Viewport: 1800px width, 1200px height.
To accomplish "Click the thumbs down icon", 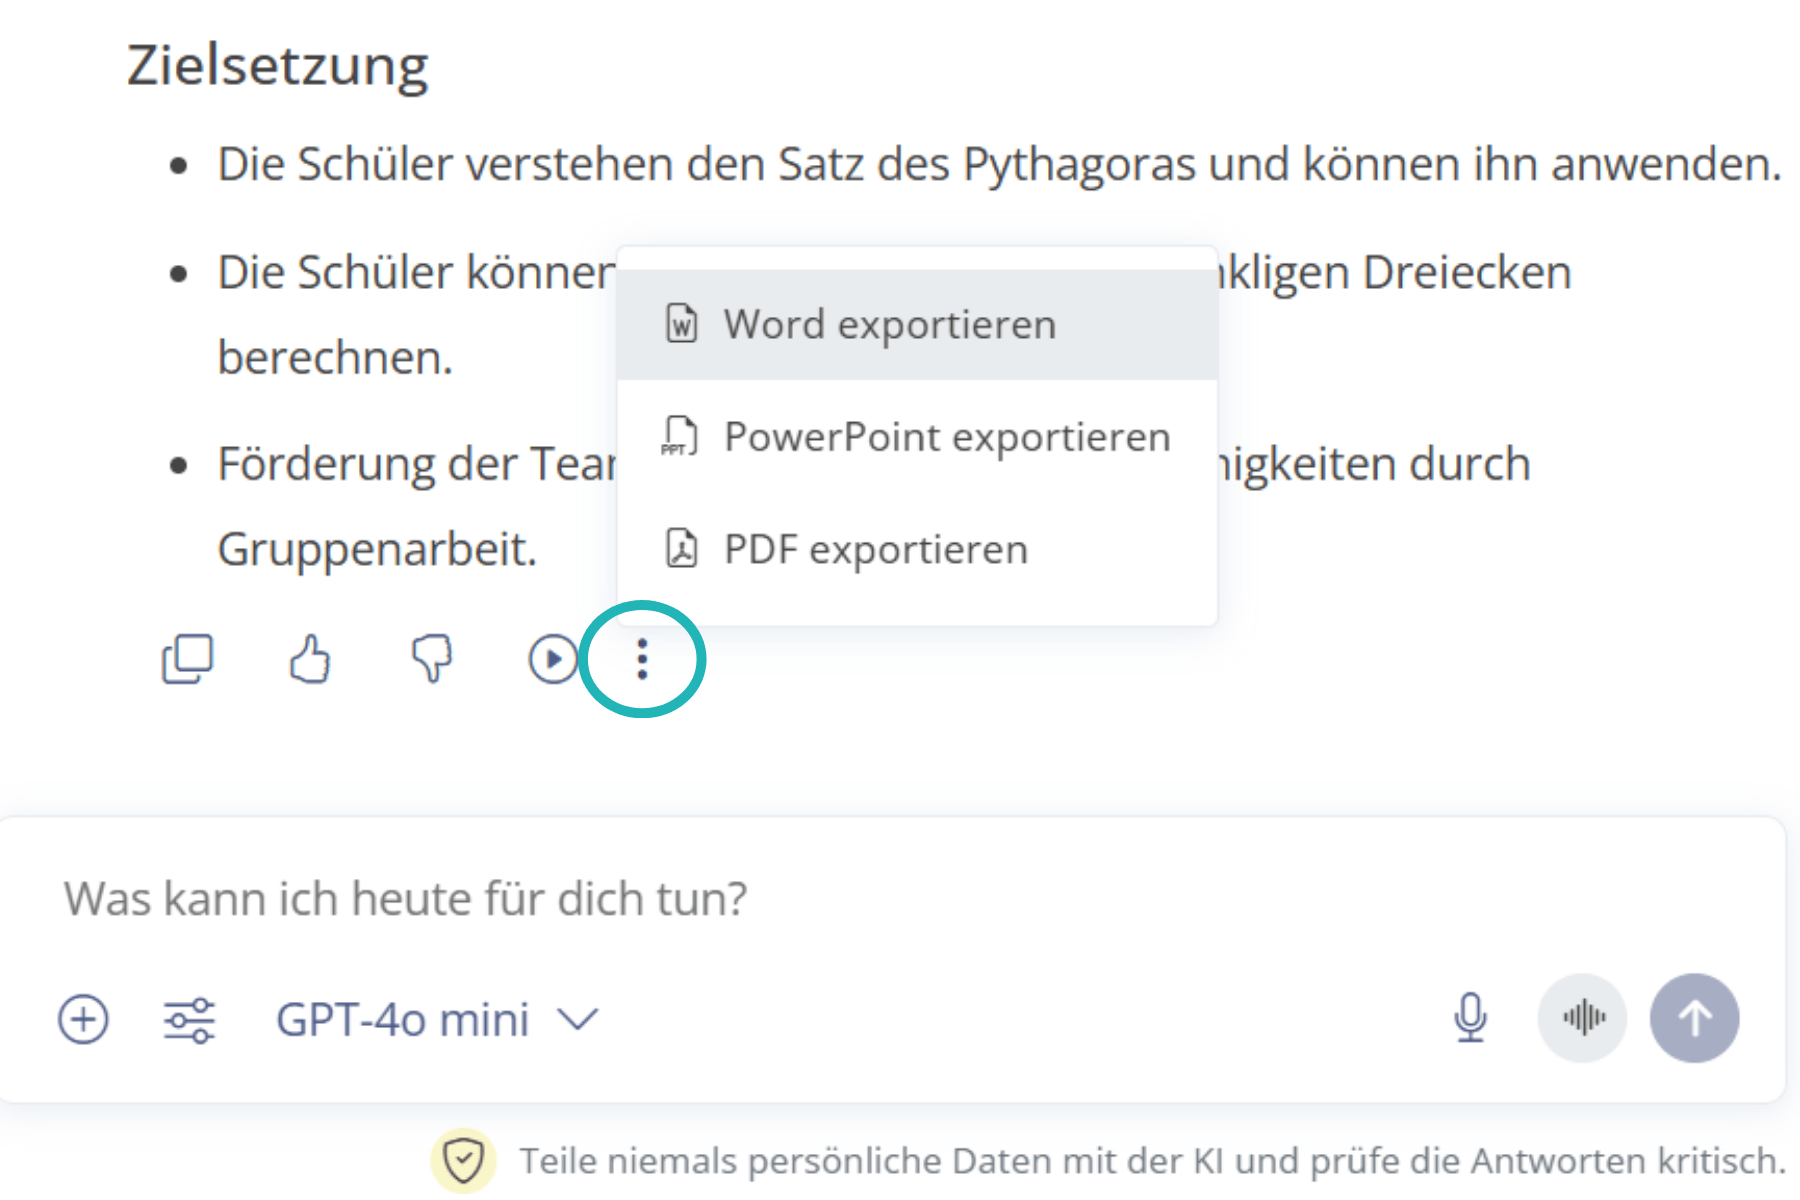I will click(x=432, y=660).
